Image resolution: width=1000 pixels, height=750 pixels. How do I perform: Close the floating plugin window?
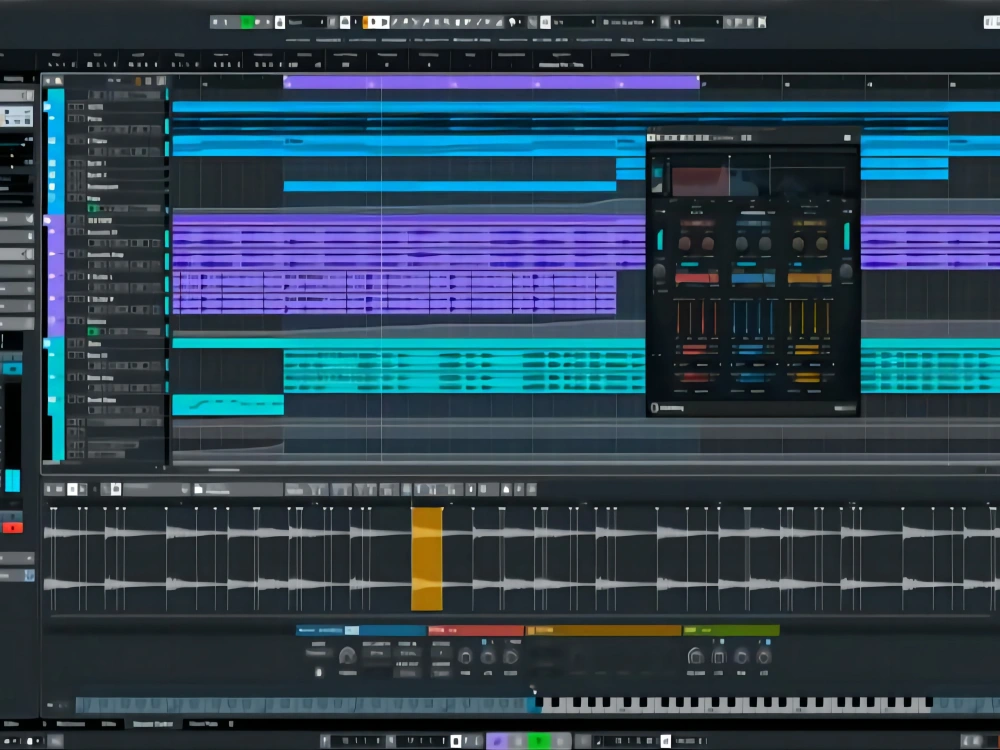coord(847,138)
